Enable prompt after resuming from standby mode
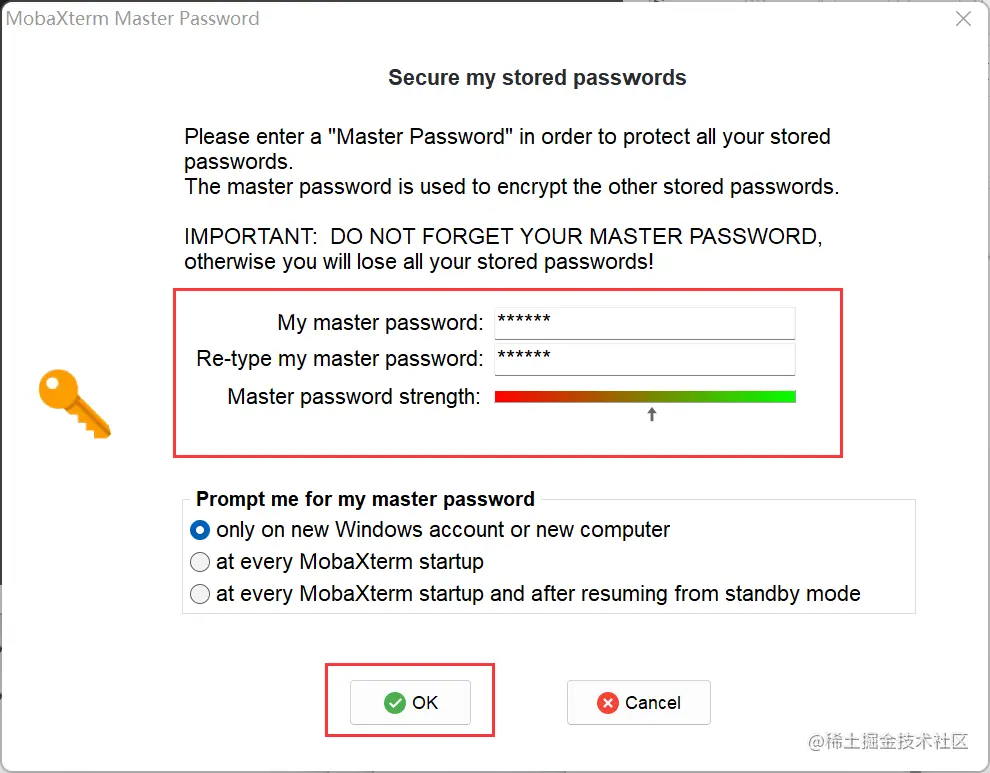Image resolution: width=990 pixels, height=773 pixels. pyautogui.click(x=200, y=594)
